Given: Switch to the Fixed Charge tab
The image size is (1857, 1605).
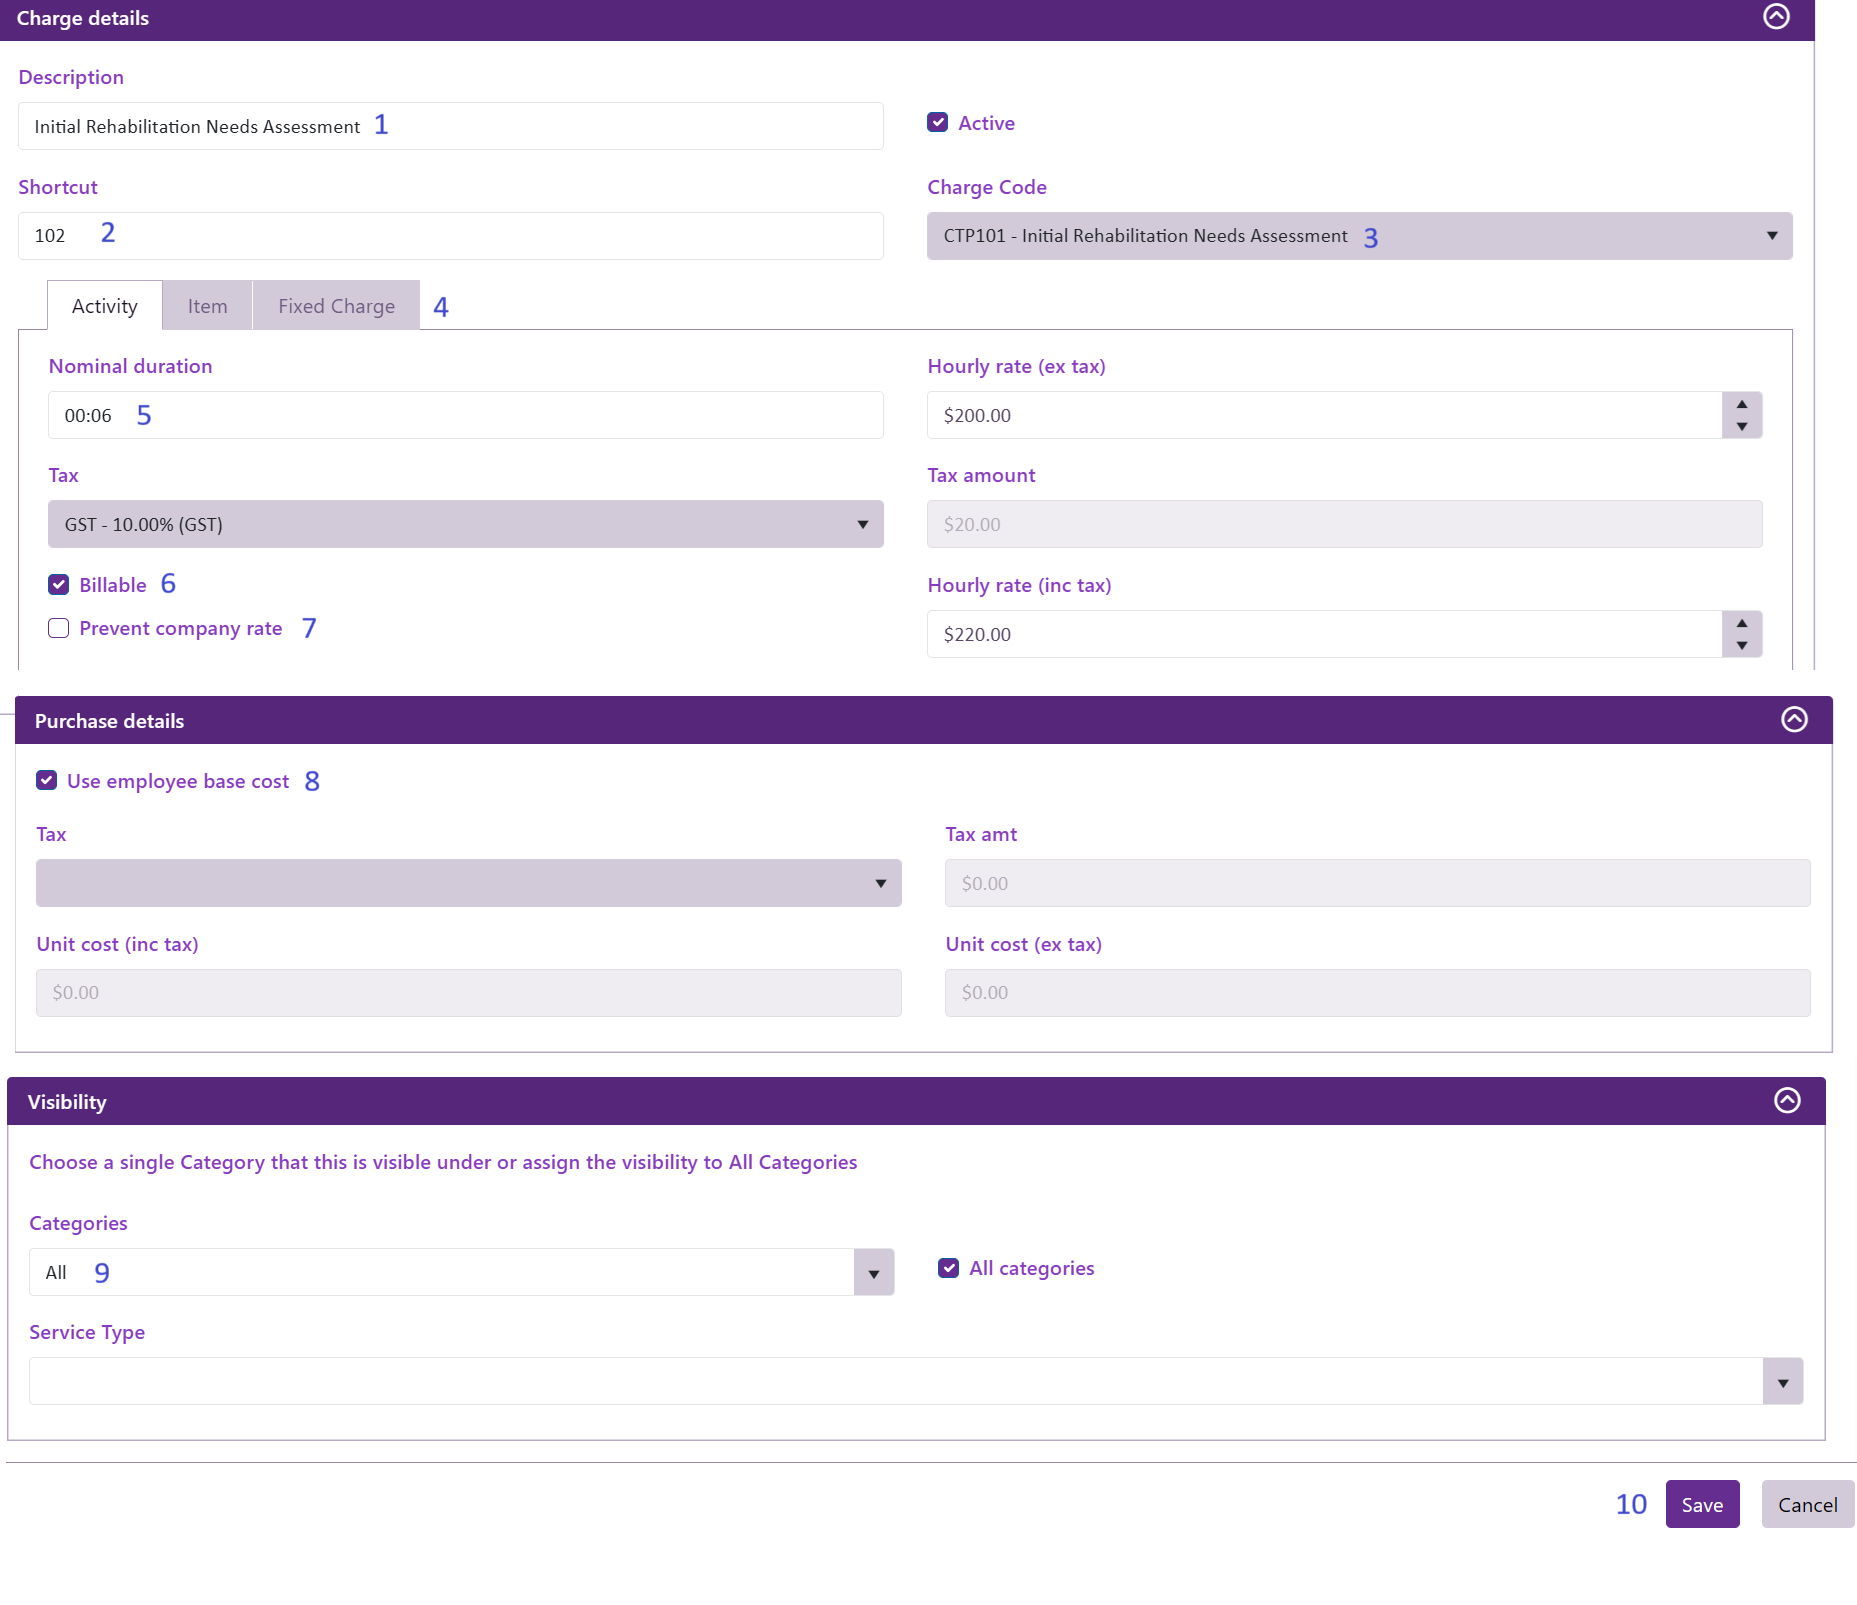Looking at the screenshot, I should point(336,306).
